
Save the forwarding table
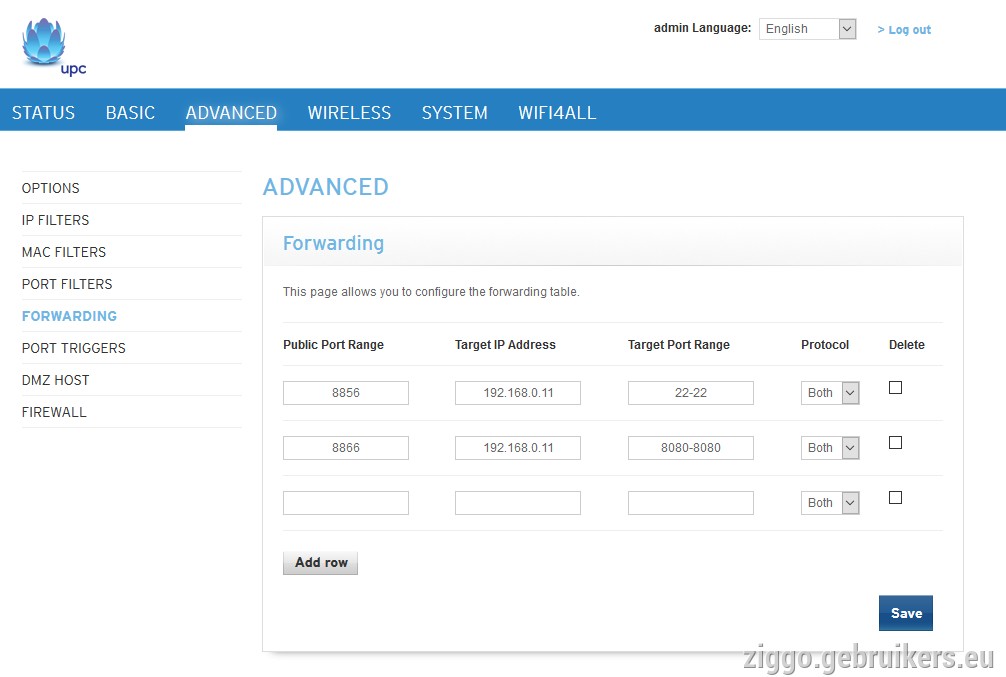(x=905, y=613)
